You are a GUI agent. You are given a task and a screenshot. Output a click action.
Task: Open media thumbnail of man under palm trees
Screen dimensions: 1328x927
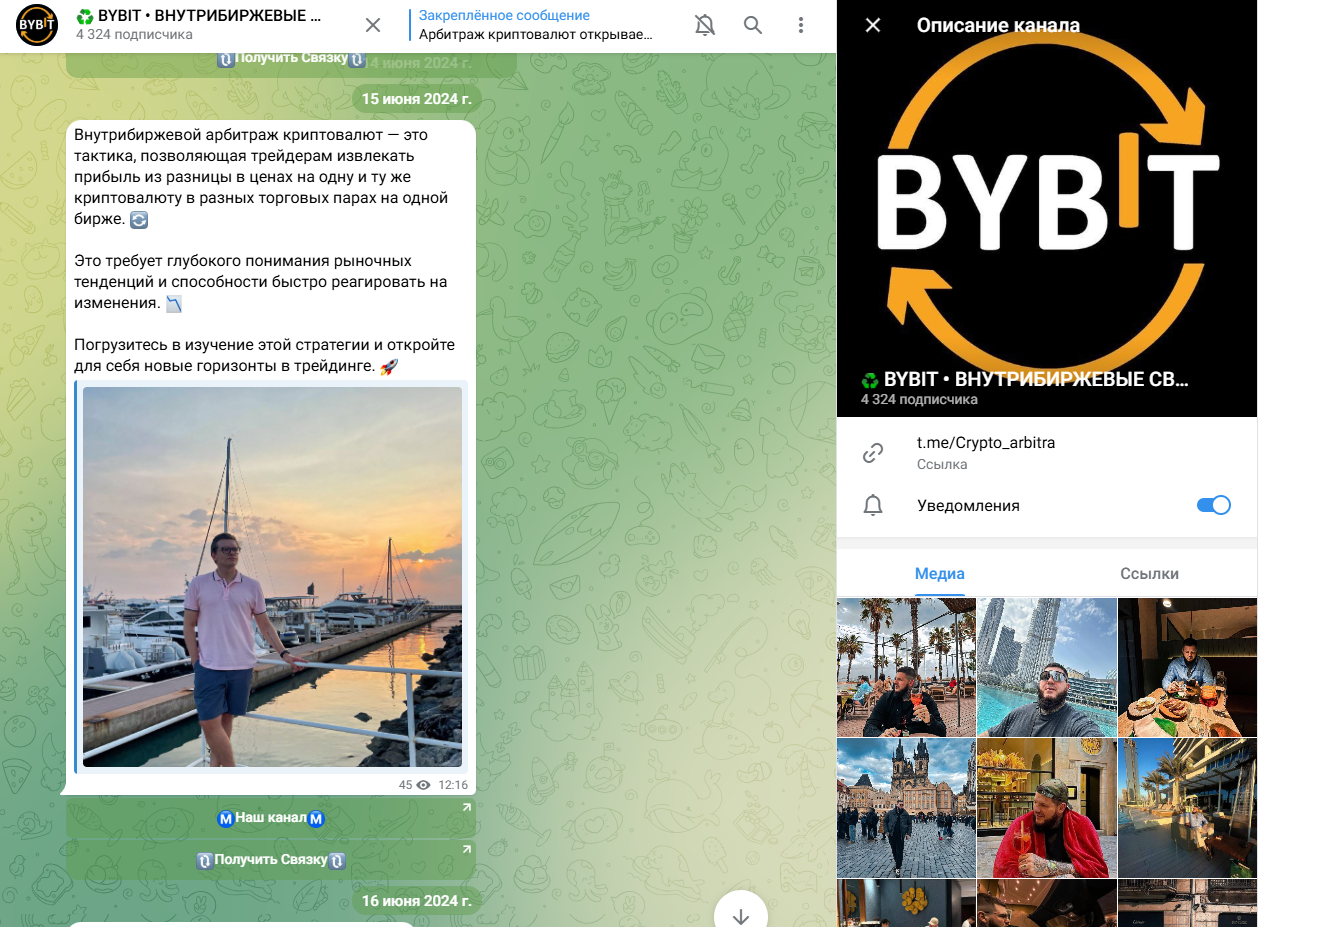coord(906,667)
